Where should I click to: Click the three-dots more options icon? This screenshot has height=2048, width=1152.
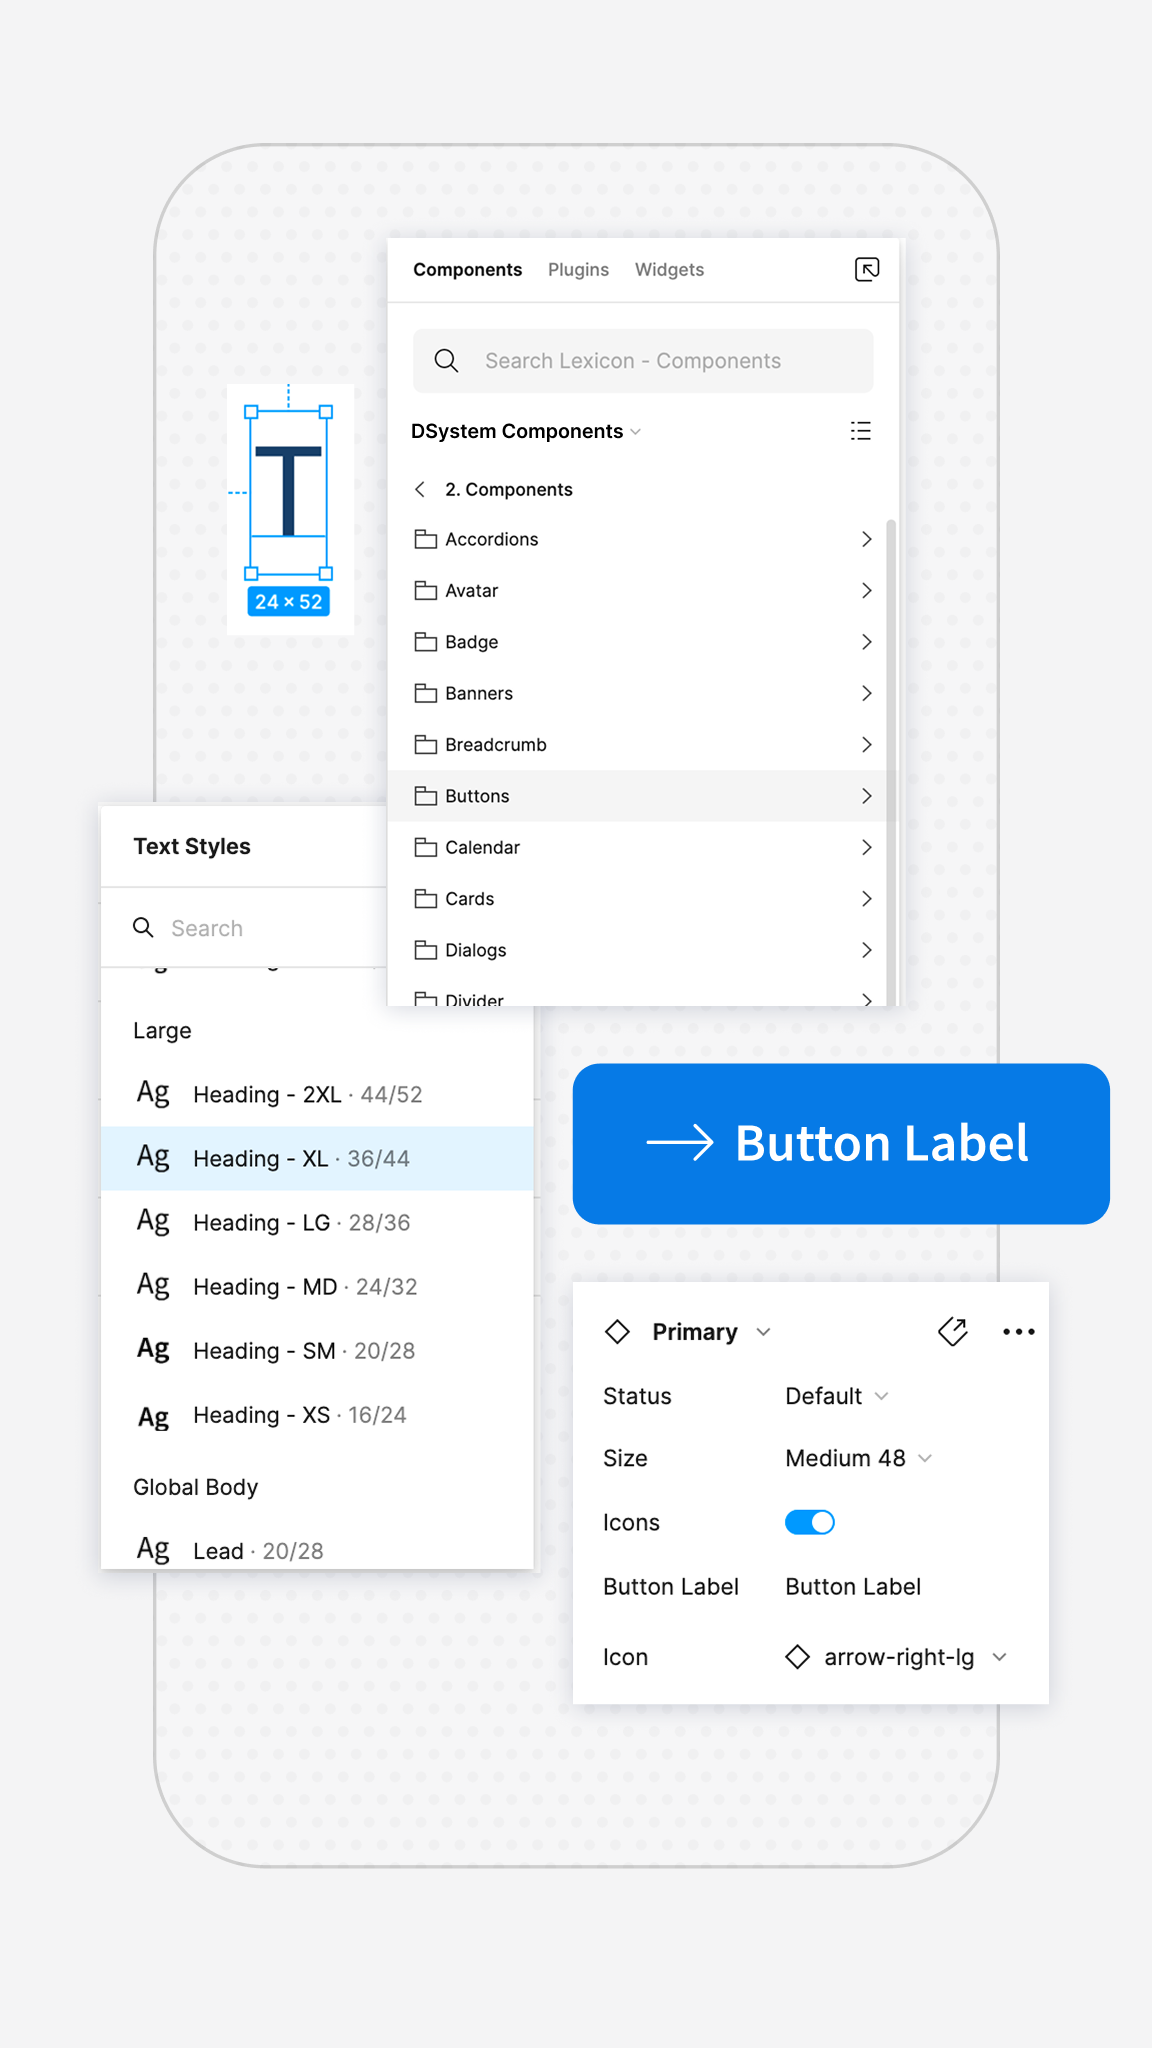coord(1018,1332)
